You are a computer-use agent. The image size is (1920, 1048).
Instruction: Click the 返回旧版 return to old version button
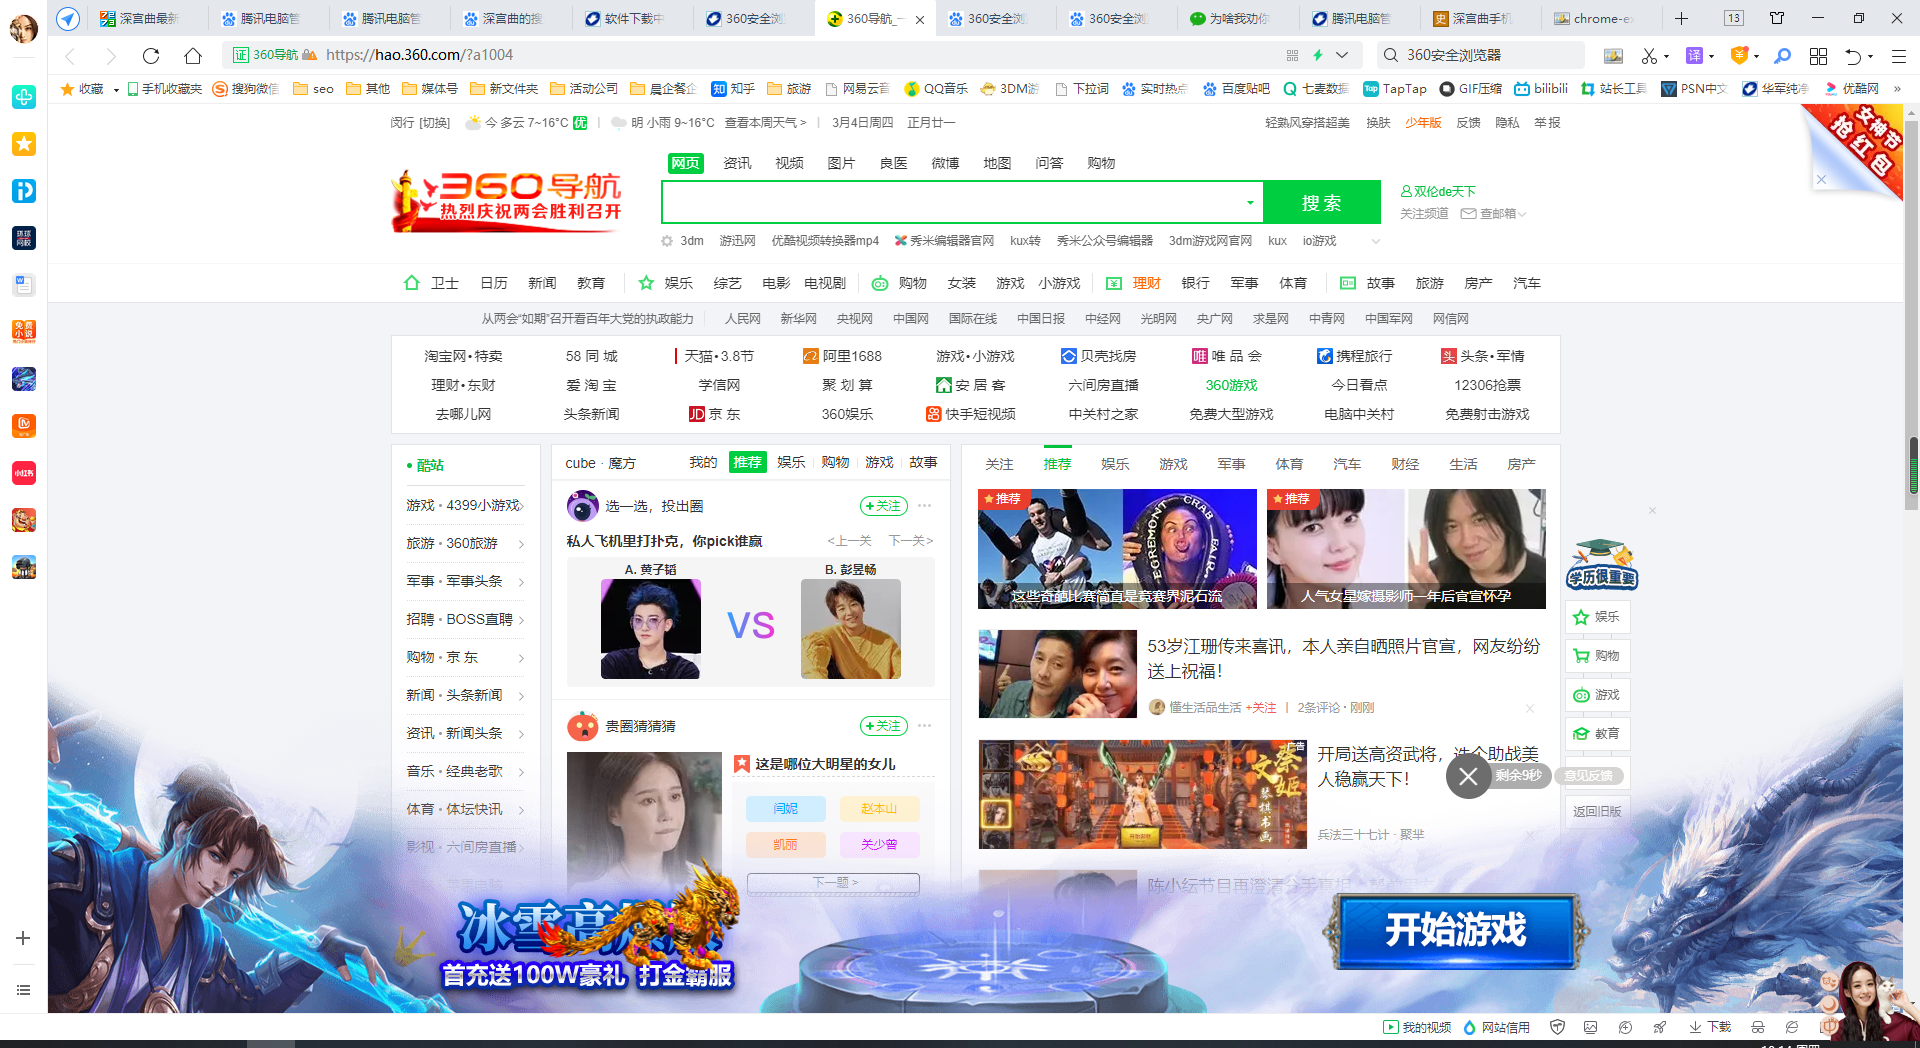pyautogui.click(x=1597, y=811)
